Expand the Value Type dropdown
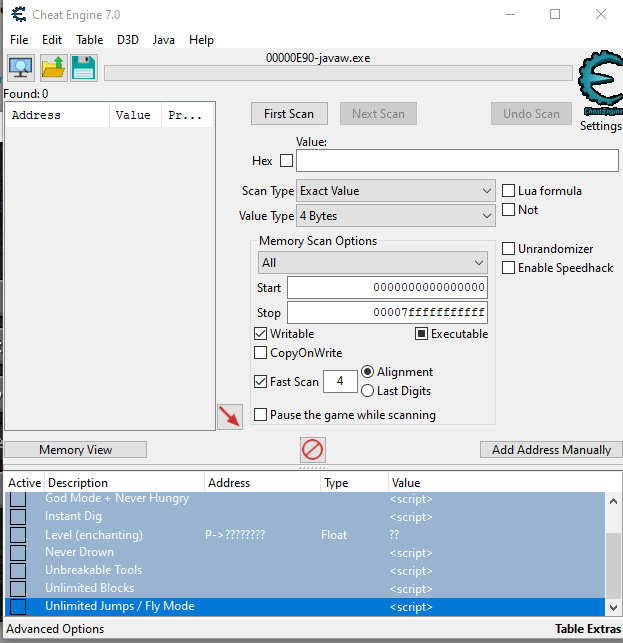This screenshot has width=623, height=643. pyautogui.click(x=396, y=216)
